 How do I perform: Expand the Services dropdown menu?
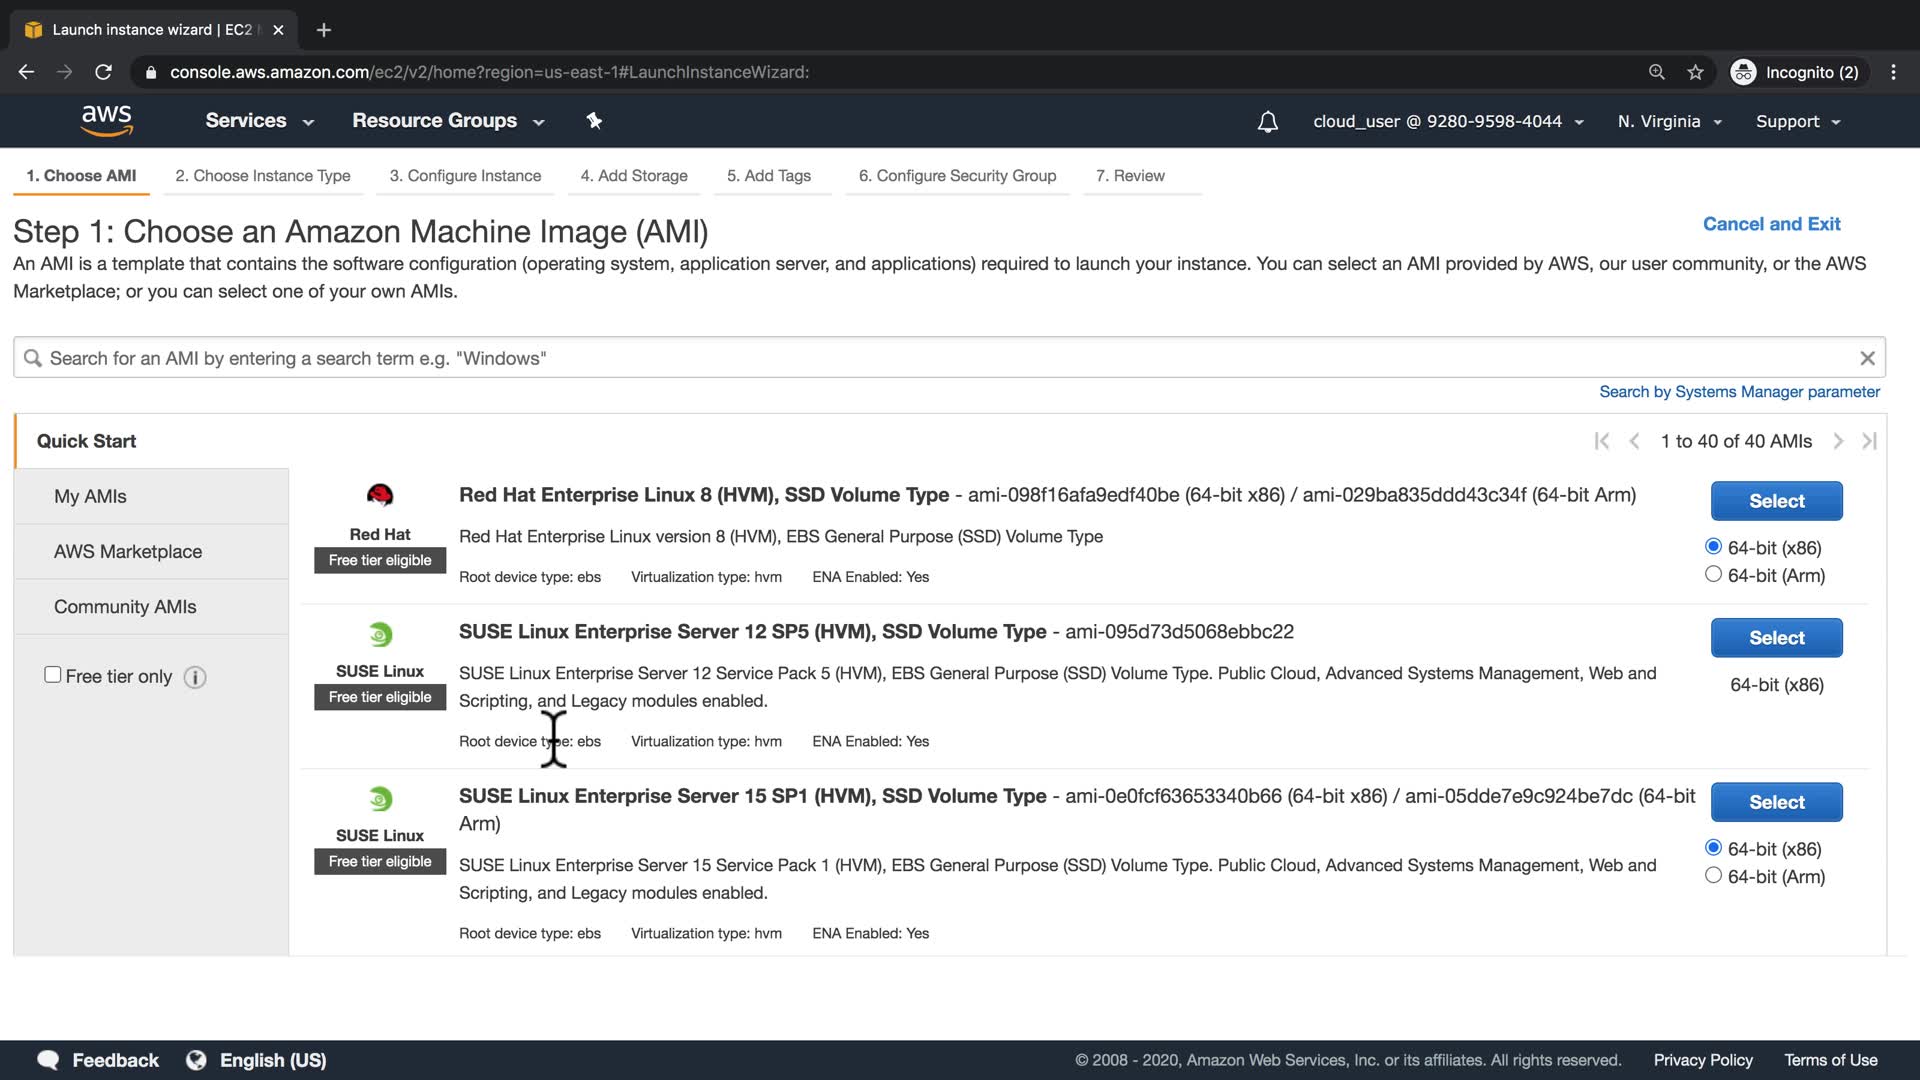259,121
